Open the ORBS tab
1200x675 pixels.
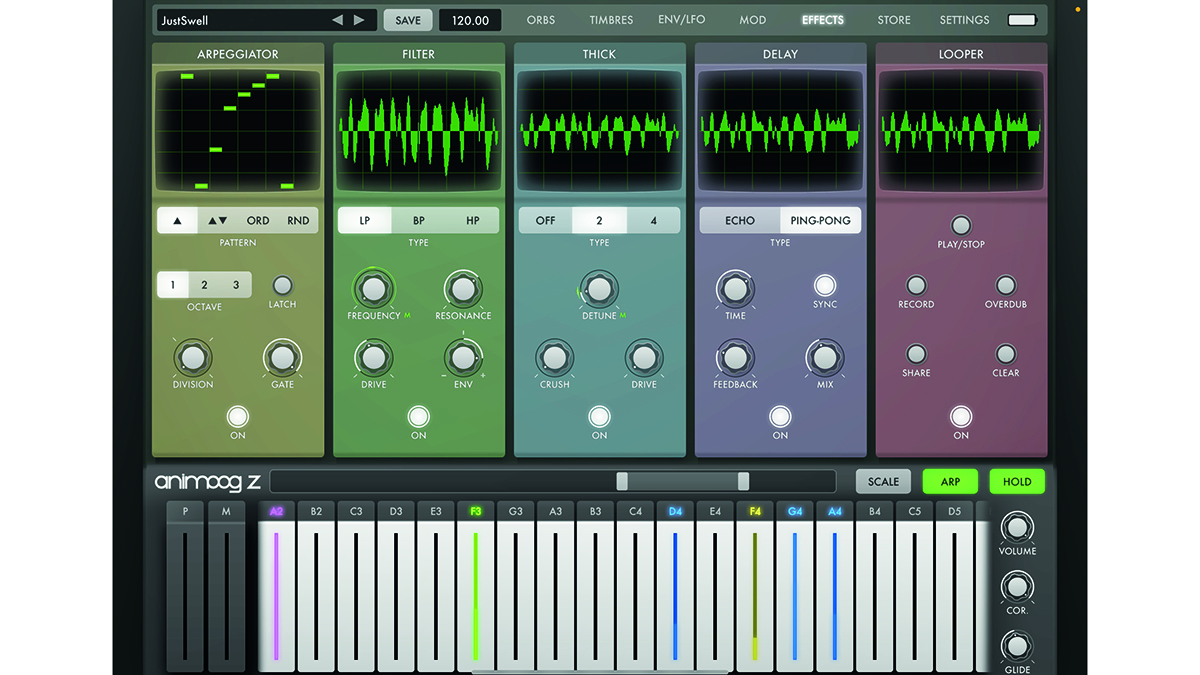[541, 20]
